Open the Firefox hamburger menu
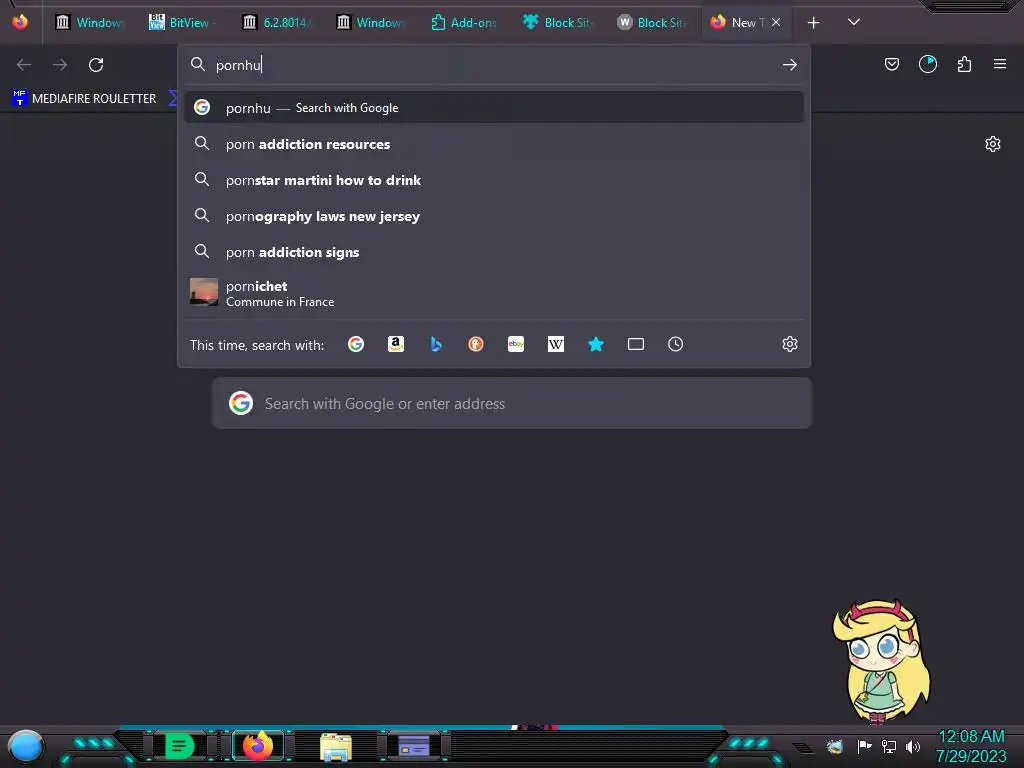 pyautogui.click(x=999, y=64)
